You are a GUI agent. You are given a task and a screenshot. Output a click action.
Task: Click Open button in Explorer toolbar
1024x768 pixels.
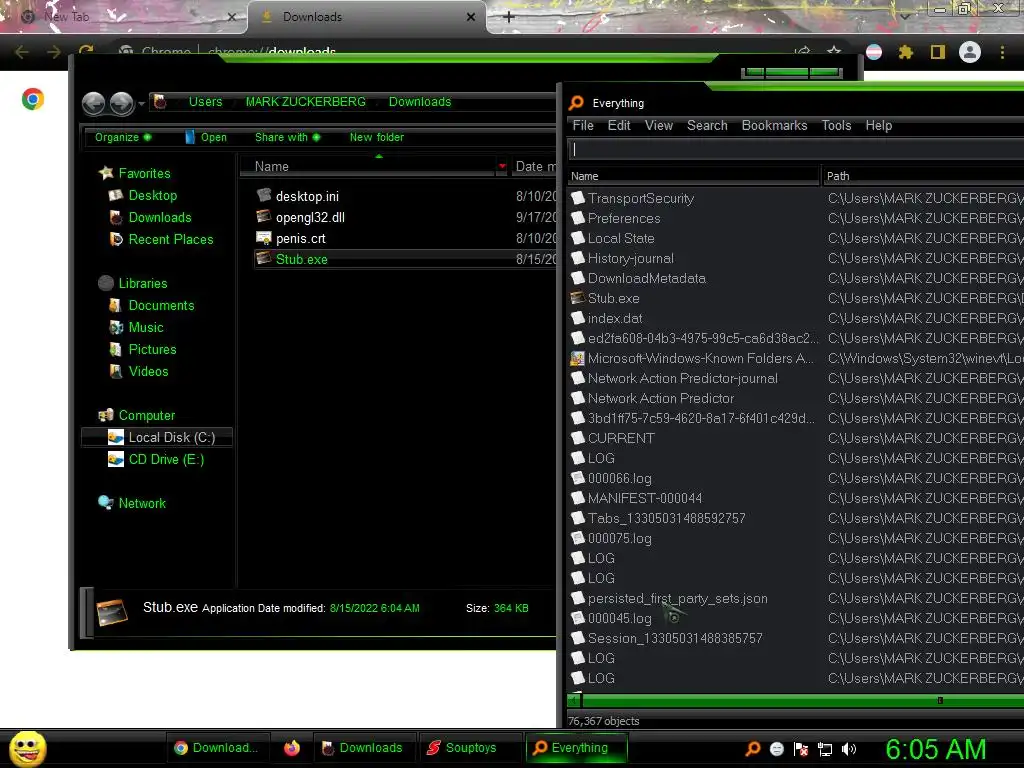click(206, 137)
